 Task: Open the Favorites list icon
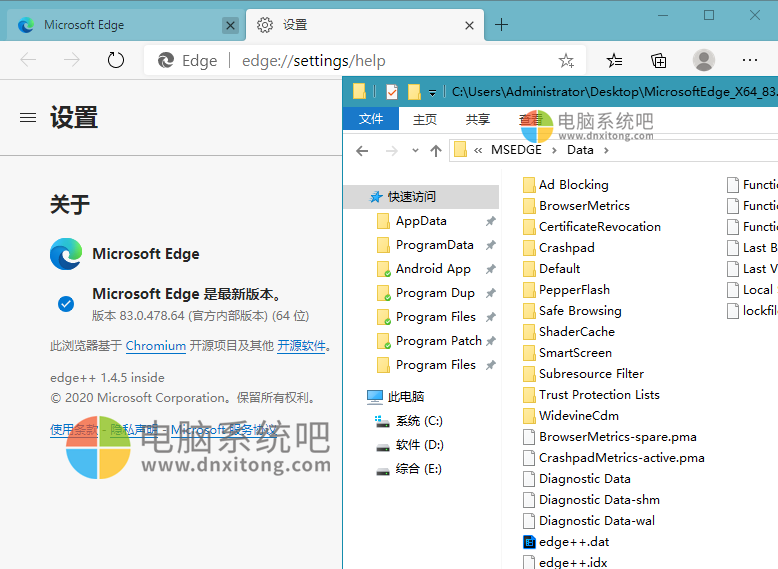coord(614,61)
